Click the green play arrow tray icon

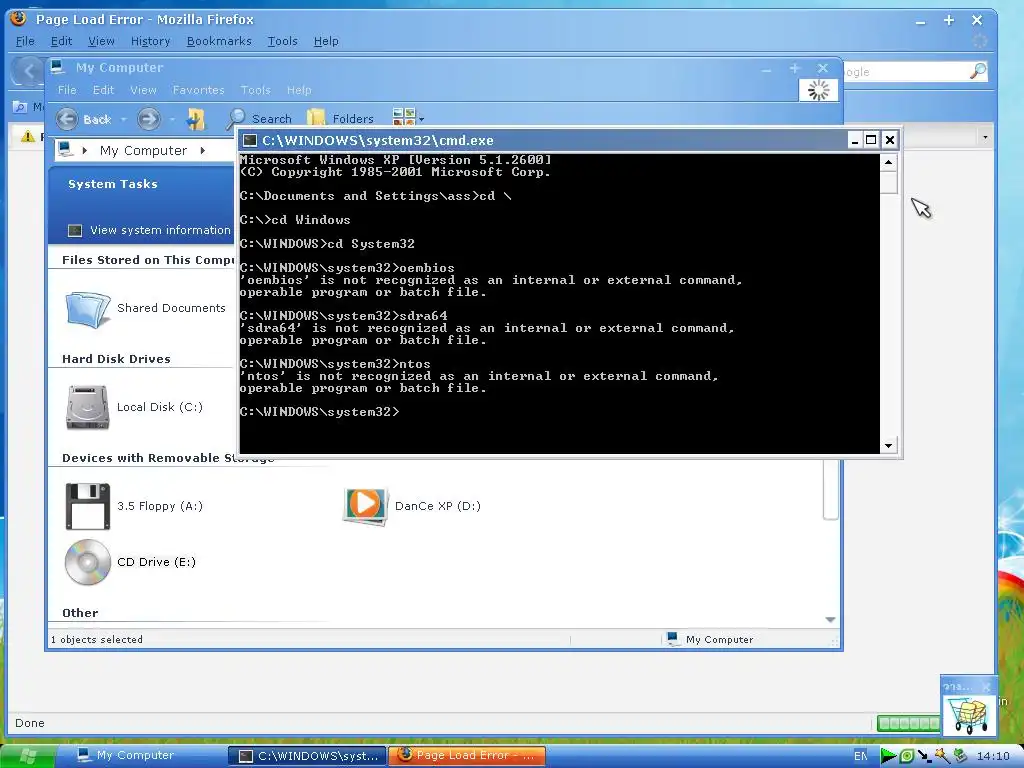pos(888,756)
